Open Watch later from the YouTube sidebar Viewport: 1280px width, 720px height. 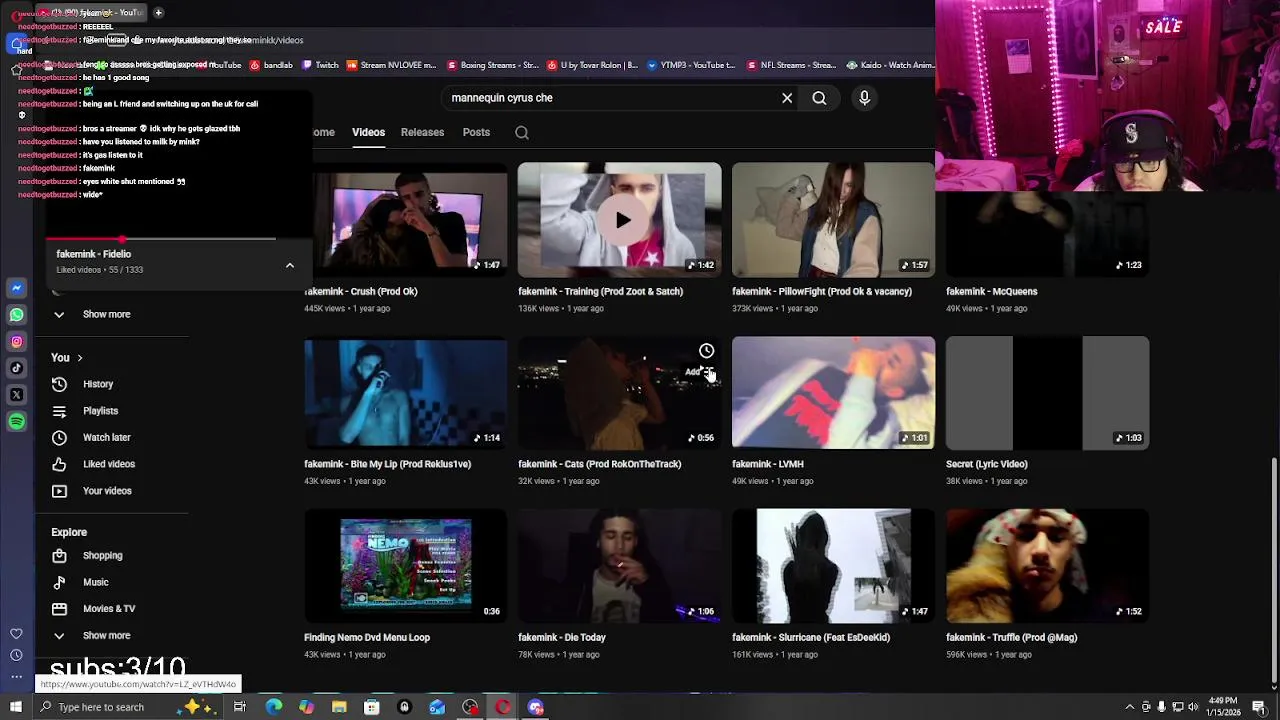pyautogui.click(x=106, y=437)
